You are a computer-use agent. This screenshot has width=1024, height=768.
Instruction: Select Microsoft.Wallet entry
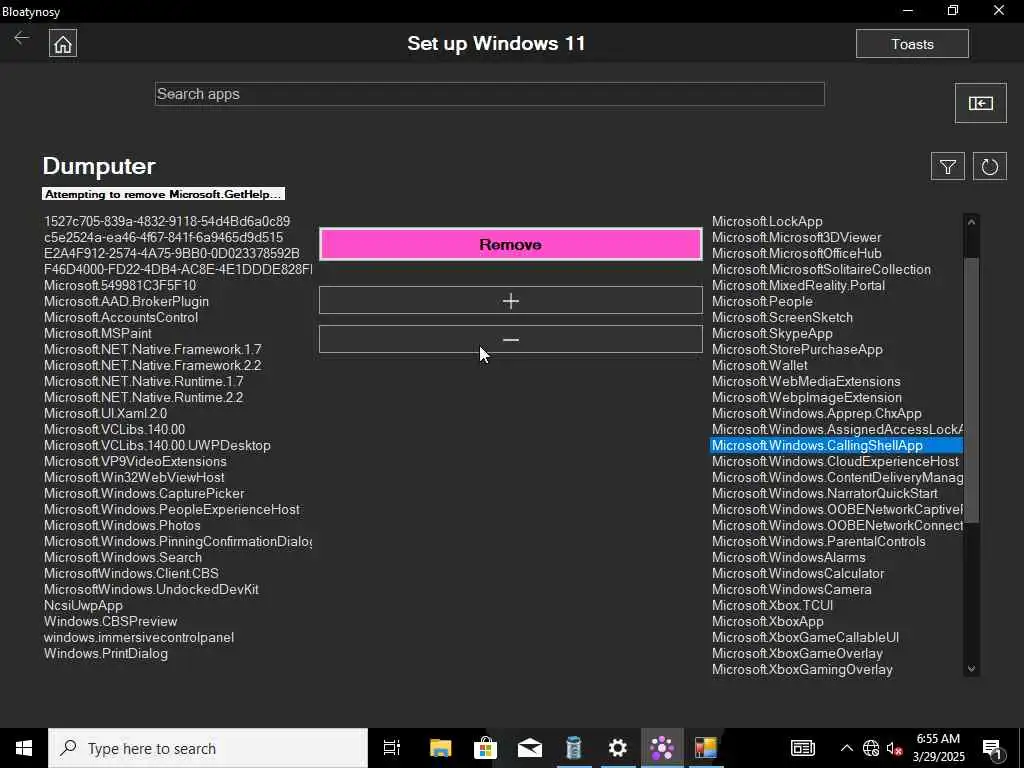(x=760, y=366)
